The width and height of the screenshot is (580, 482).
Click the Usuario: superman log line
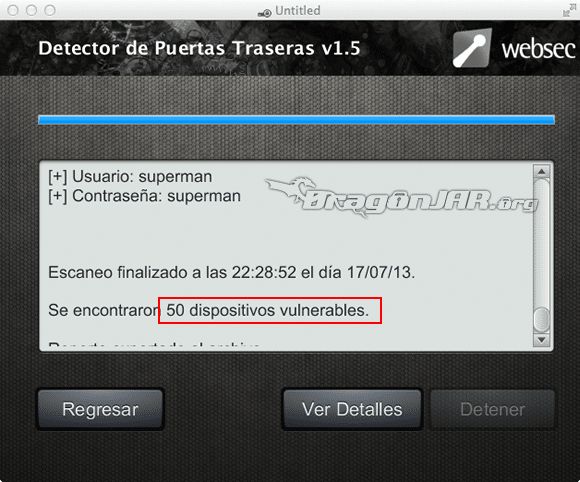pos(130,176)
